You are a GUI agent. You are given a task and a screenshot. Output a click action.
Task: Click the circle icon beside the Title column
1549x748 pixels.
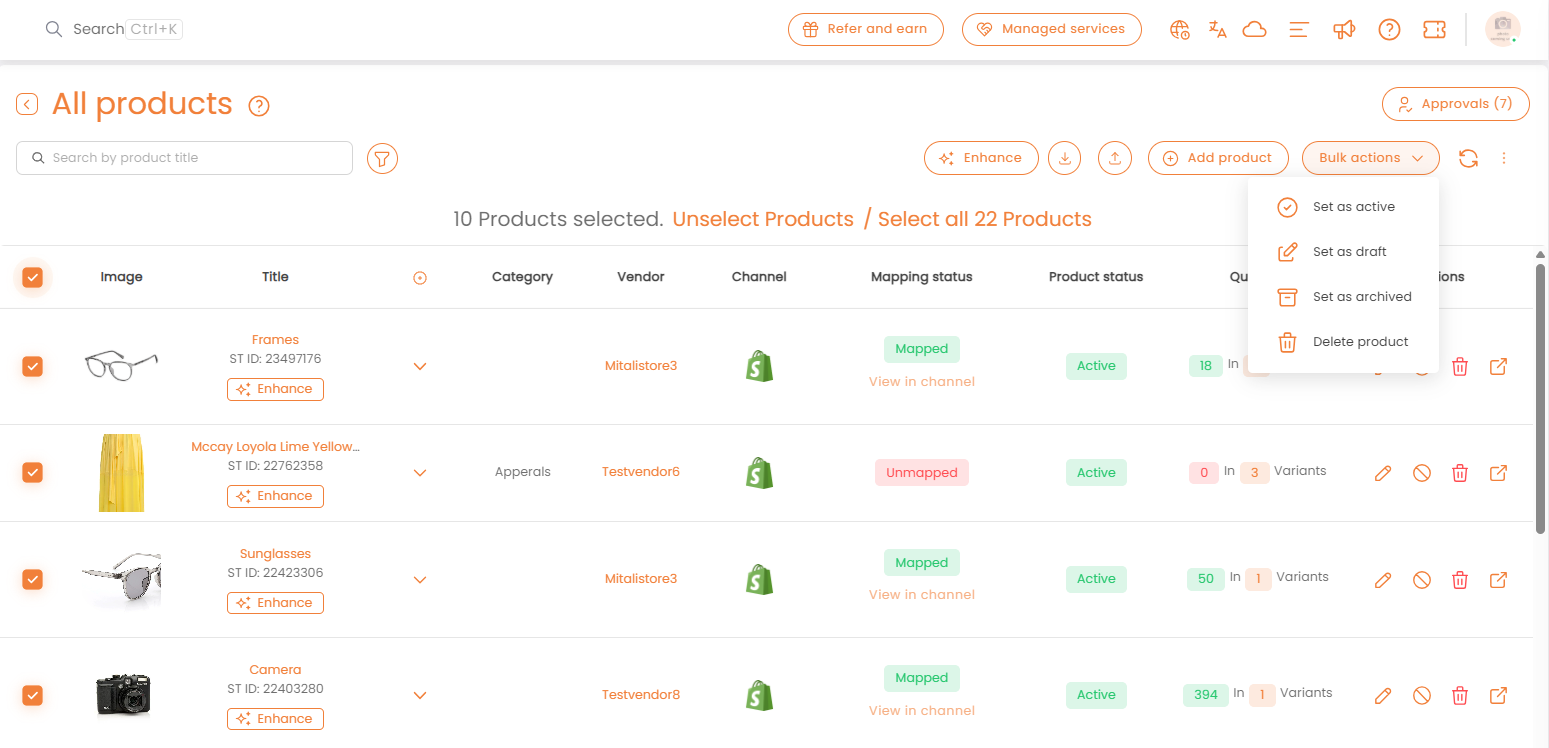420,278
